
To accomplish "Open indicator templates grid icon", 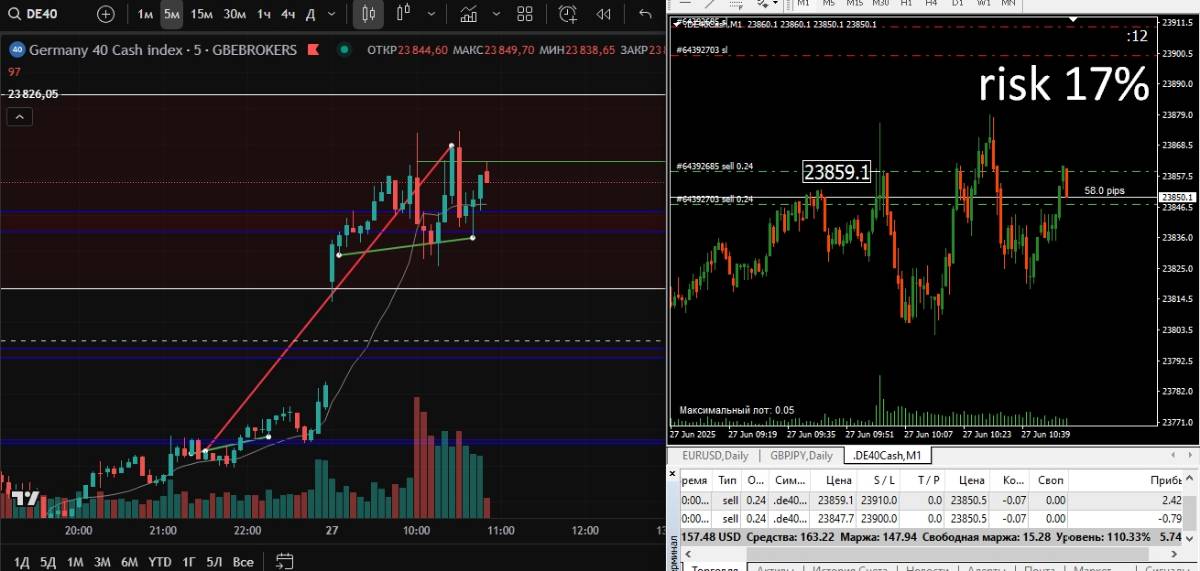I will [x=525, y=14].
